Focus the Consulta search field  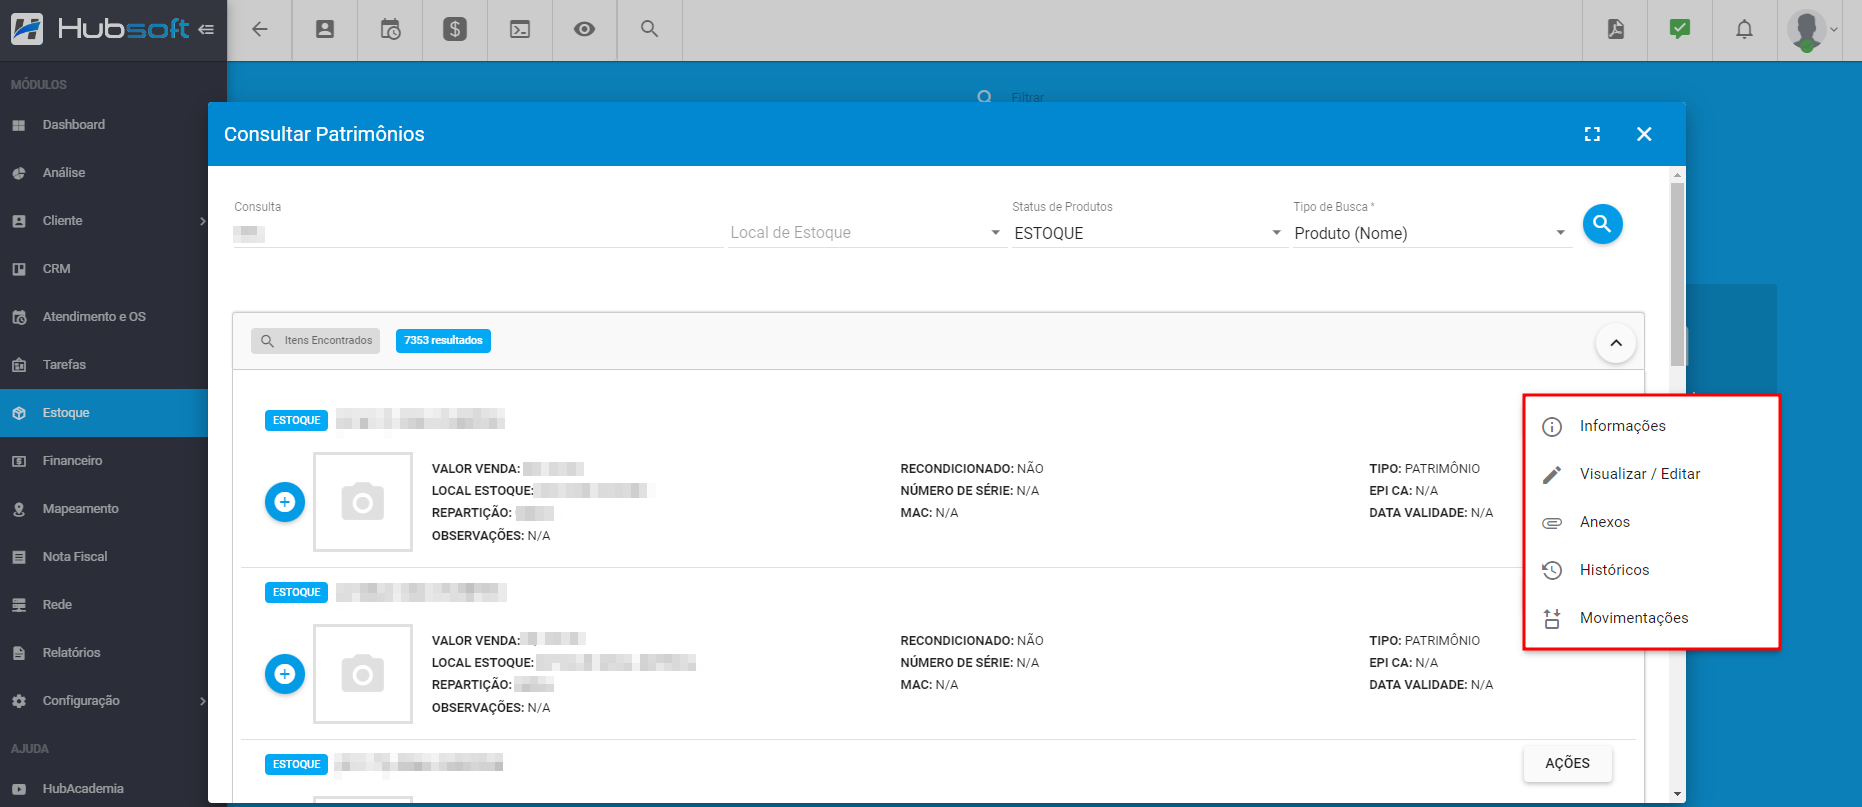(478, 233)
